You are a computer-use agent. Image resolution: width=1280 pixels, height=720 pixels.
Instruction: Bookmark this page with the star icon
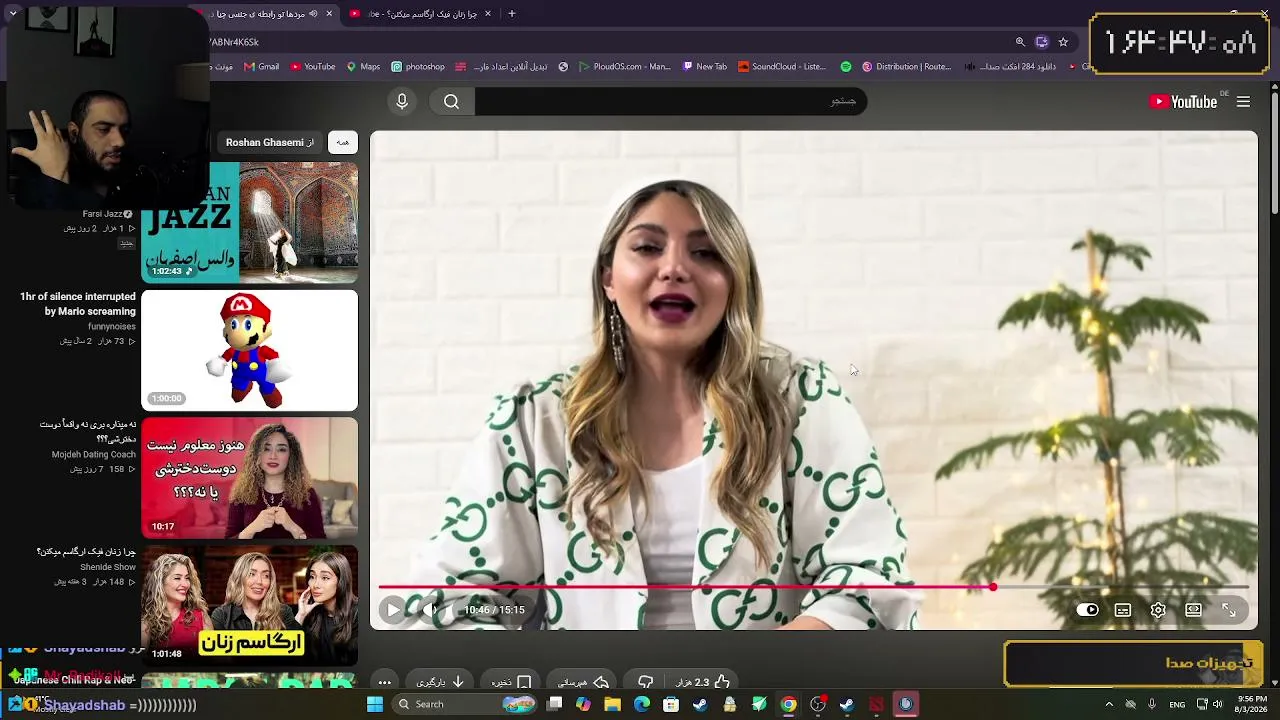click(x=1063, y=42)
